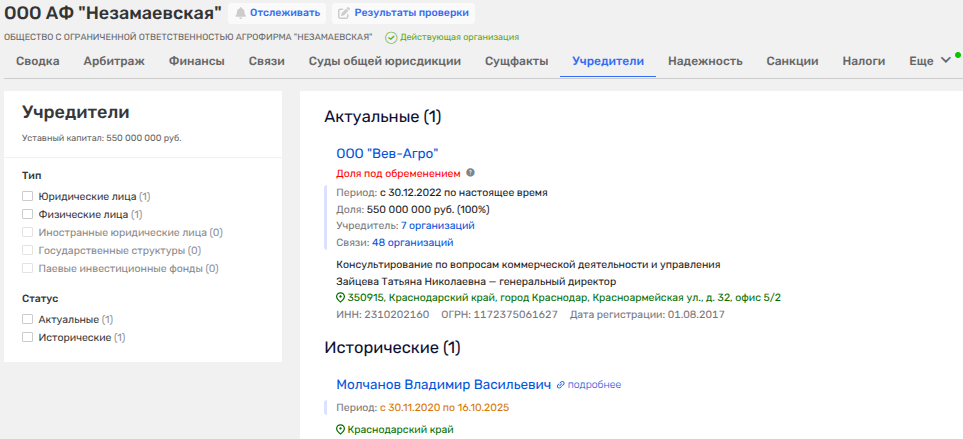Switch to the Сущфакты tab
This screenshot has width=963, height=439.
tap(517, 61)
